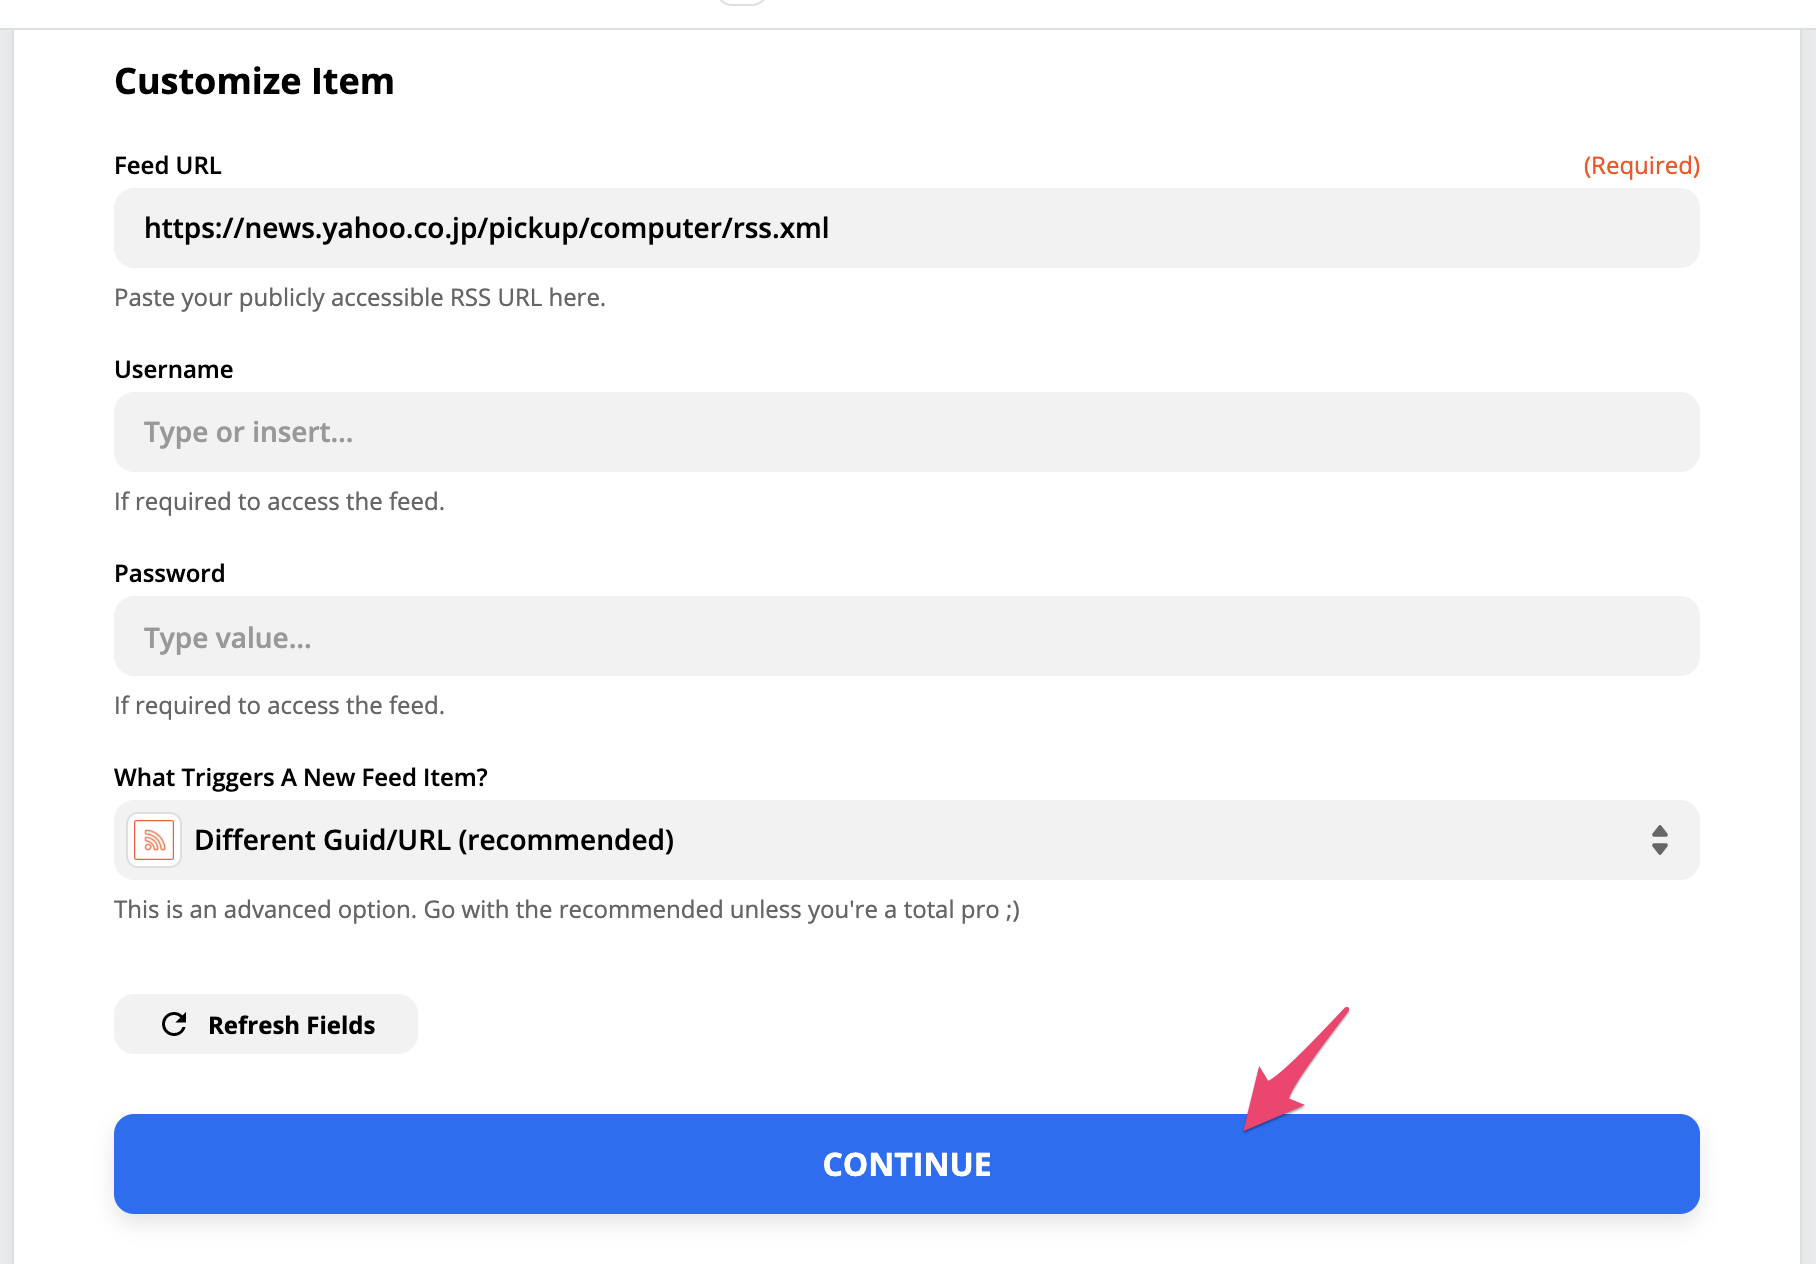This screenshot has width=1816, height=1264.
Task: Select the Password value field
Action: pos(906,636)
